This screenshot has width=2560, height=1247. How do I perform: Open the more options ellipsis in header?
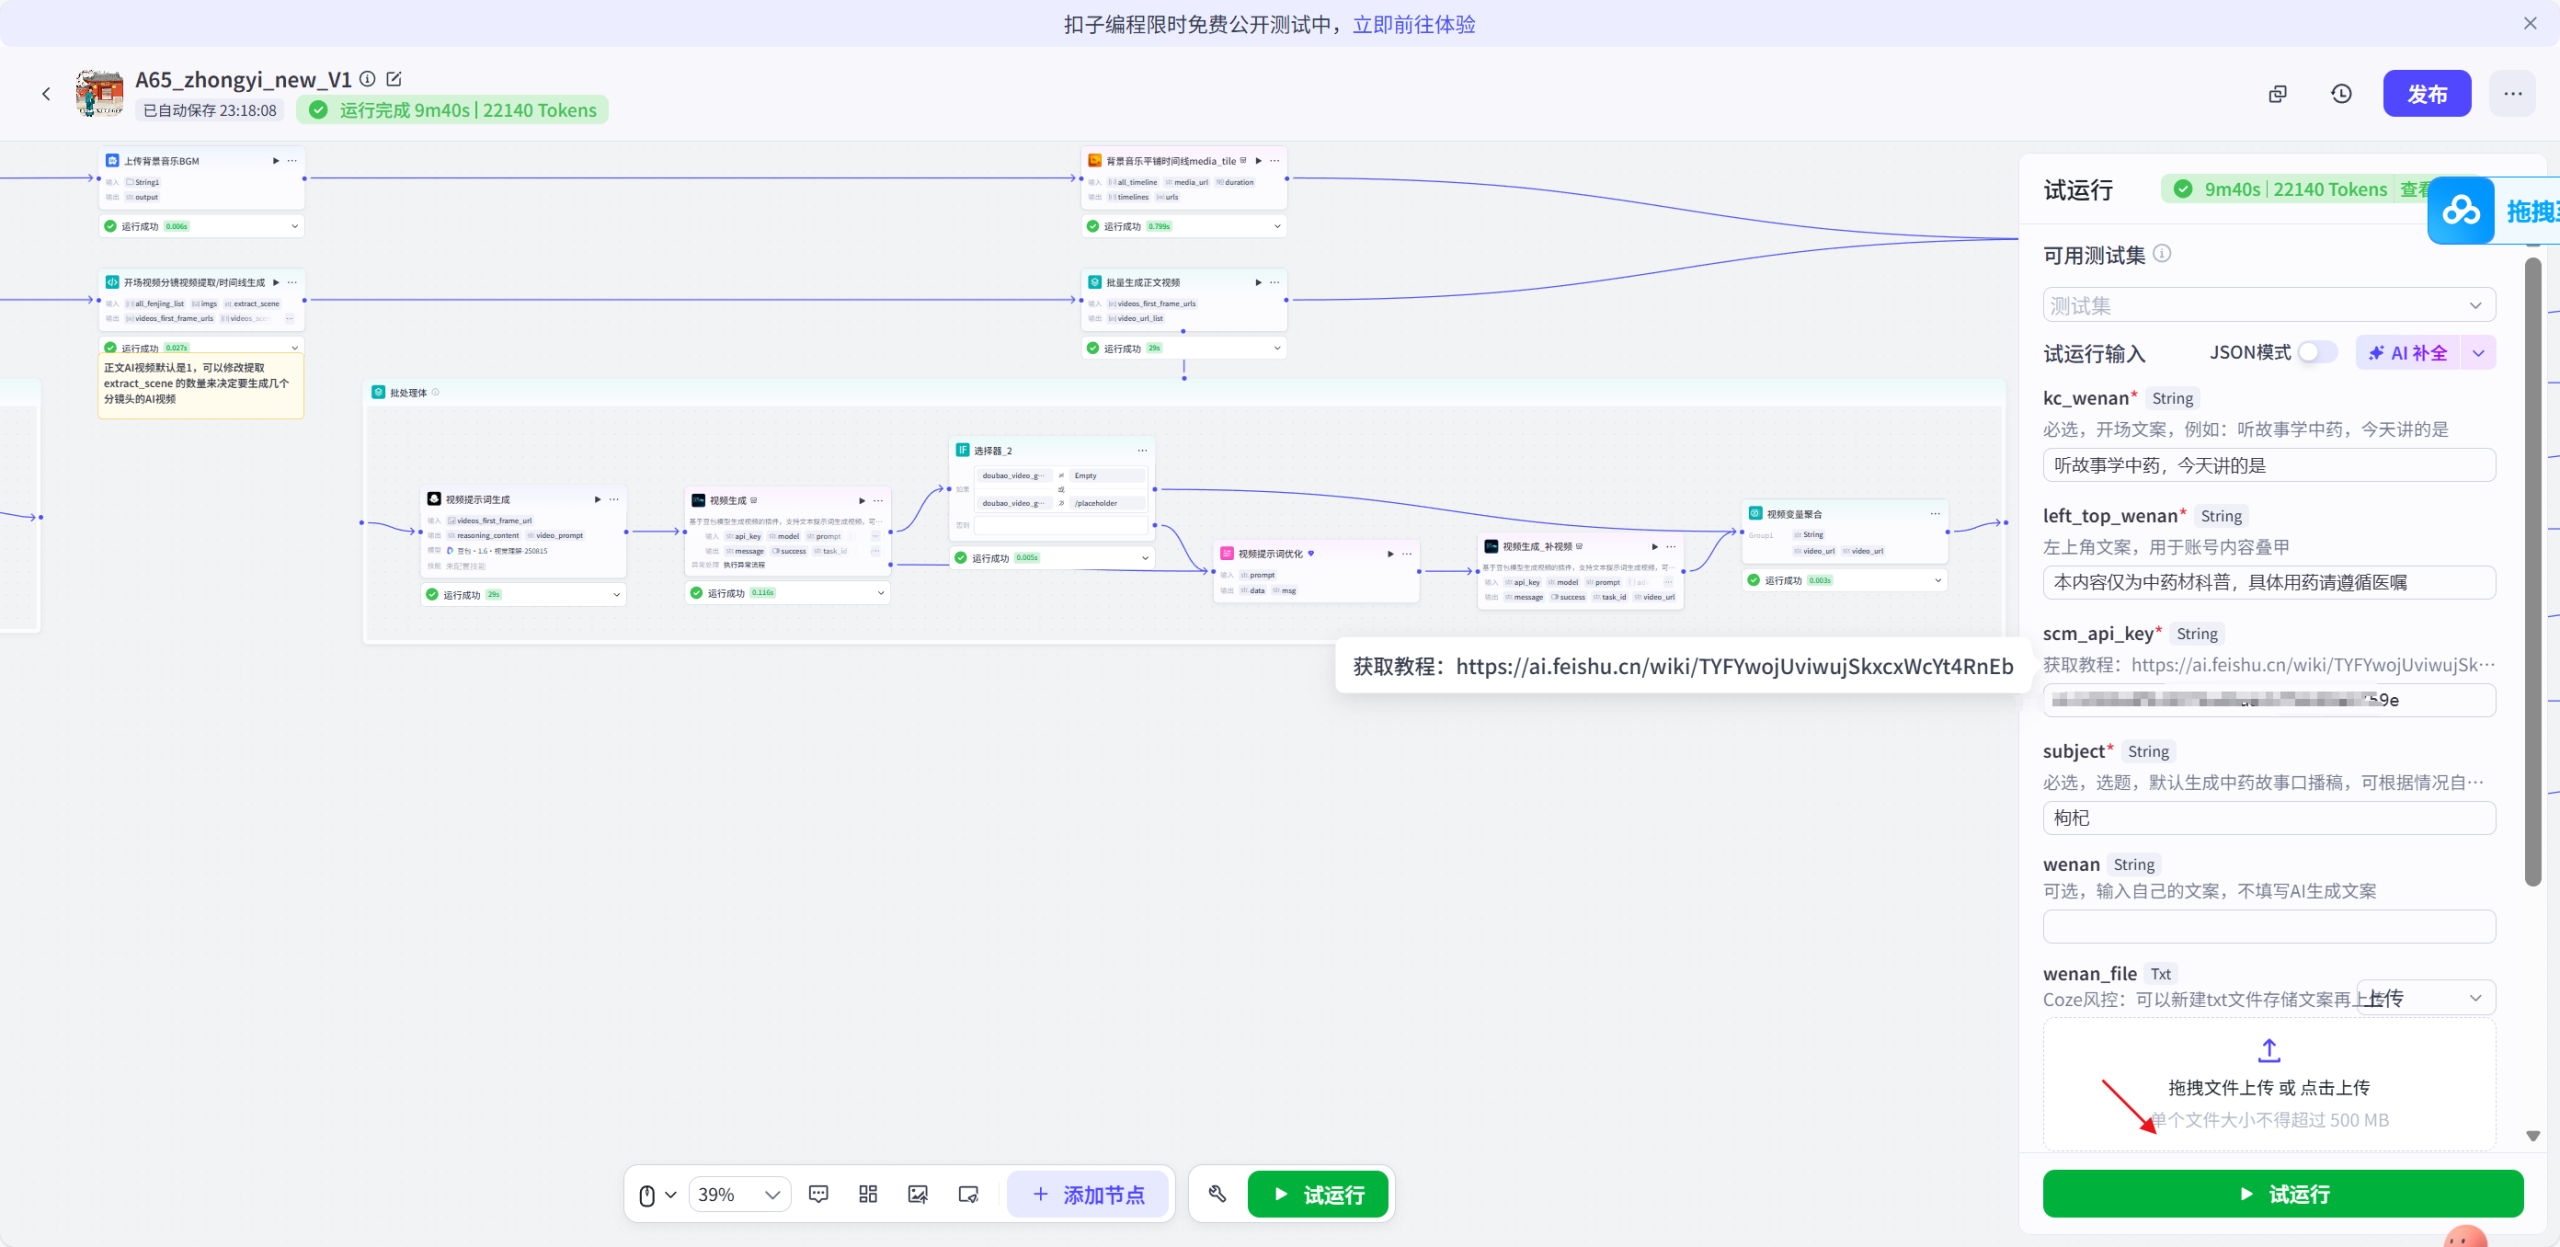pos(2512,94)
